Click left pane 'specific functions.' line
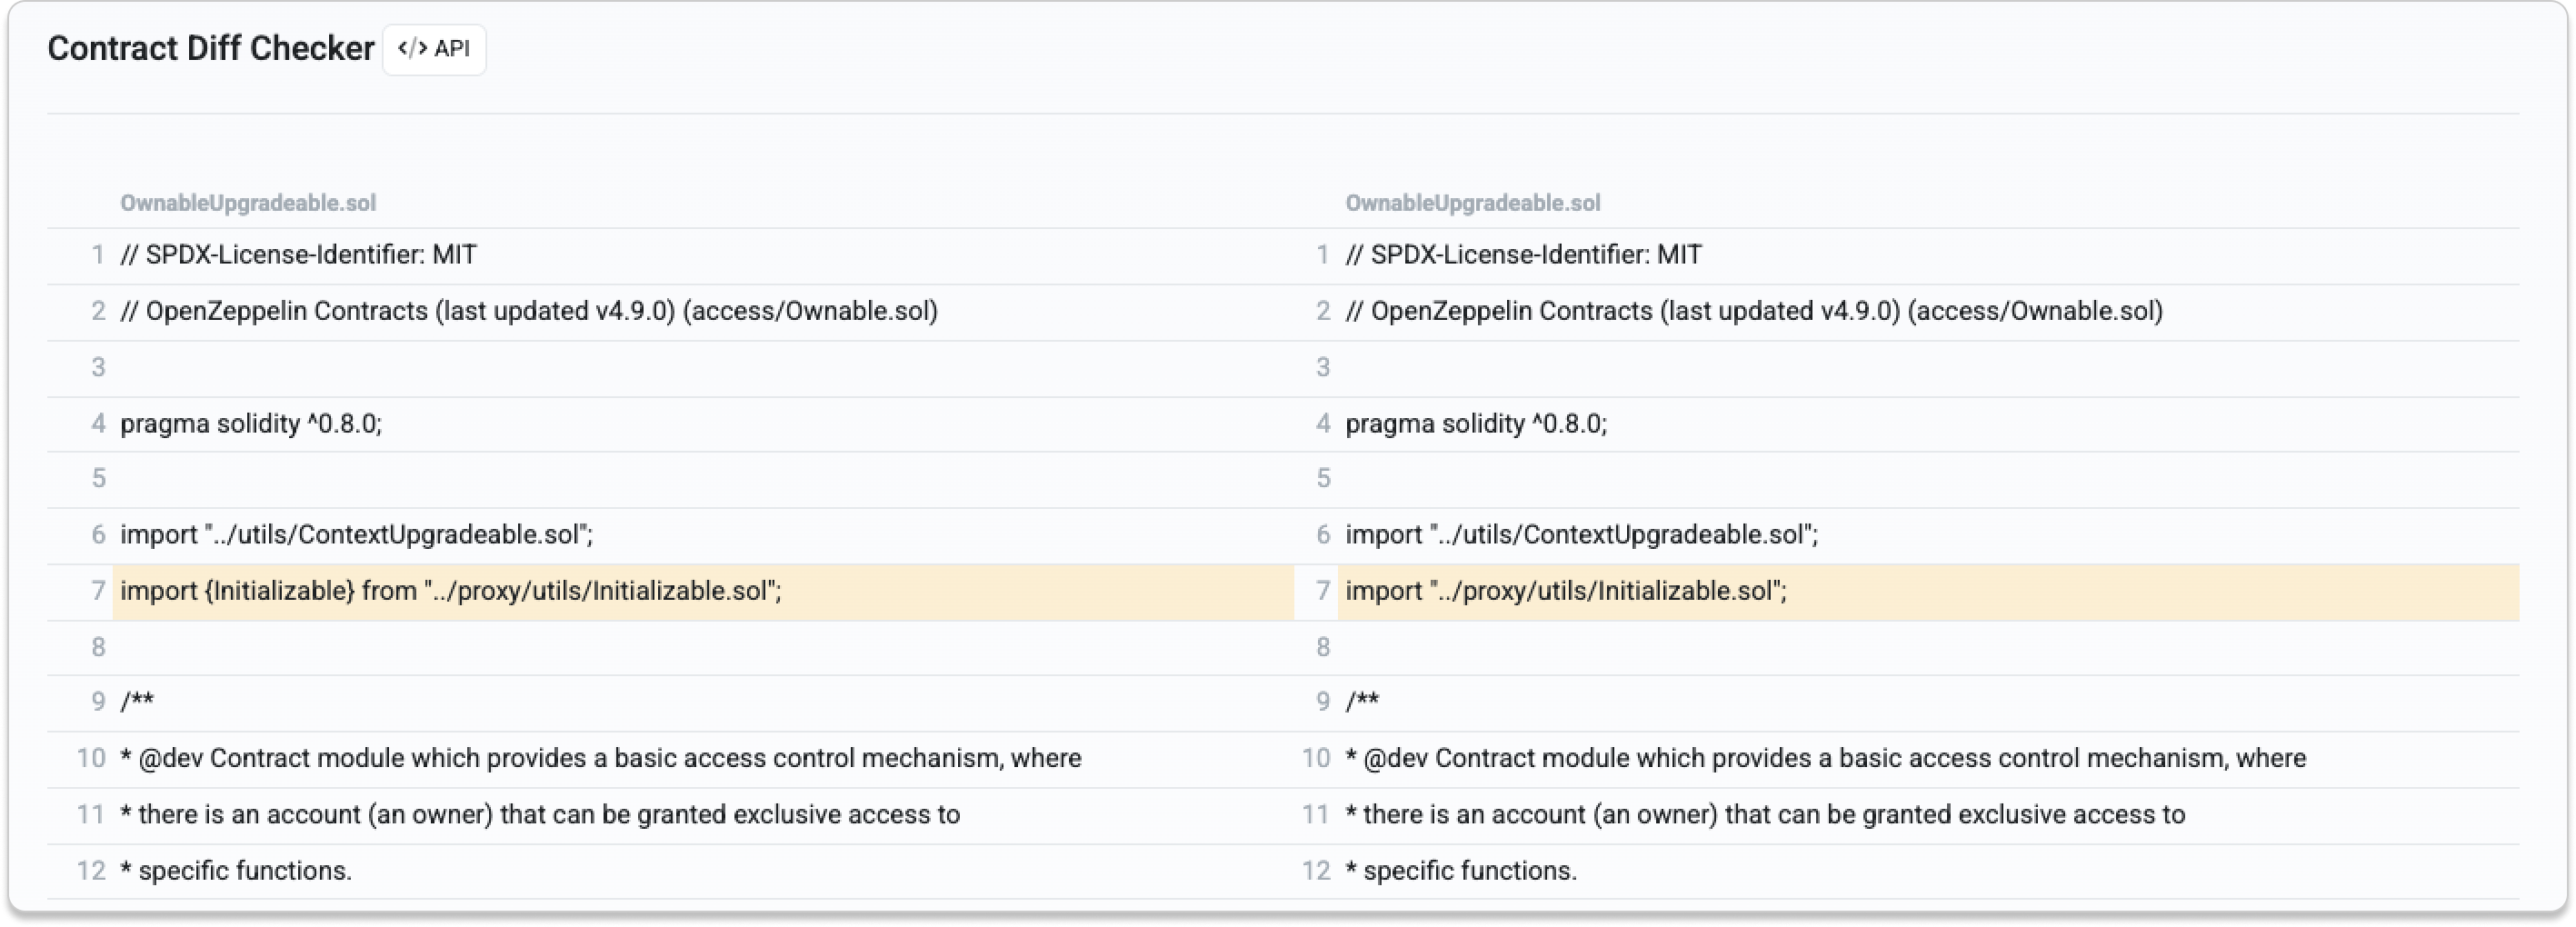Screen dimensions: 2576x927 [x=236, y=871]
